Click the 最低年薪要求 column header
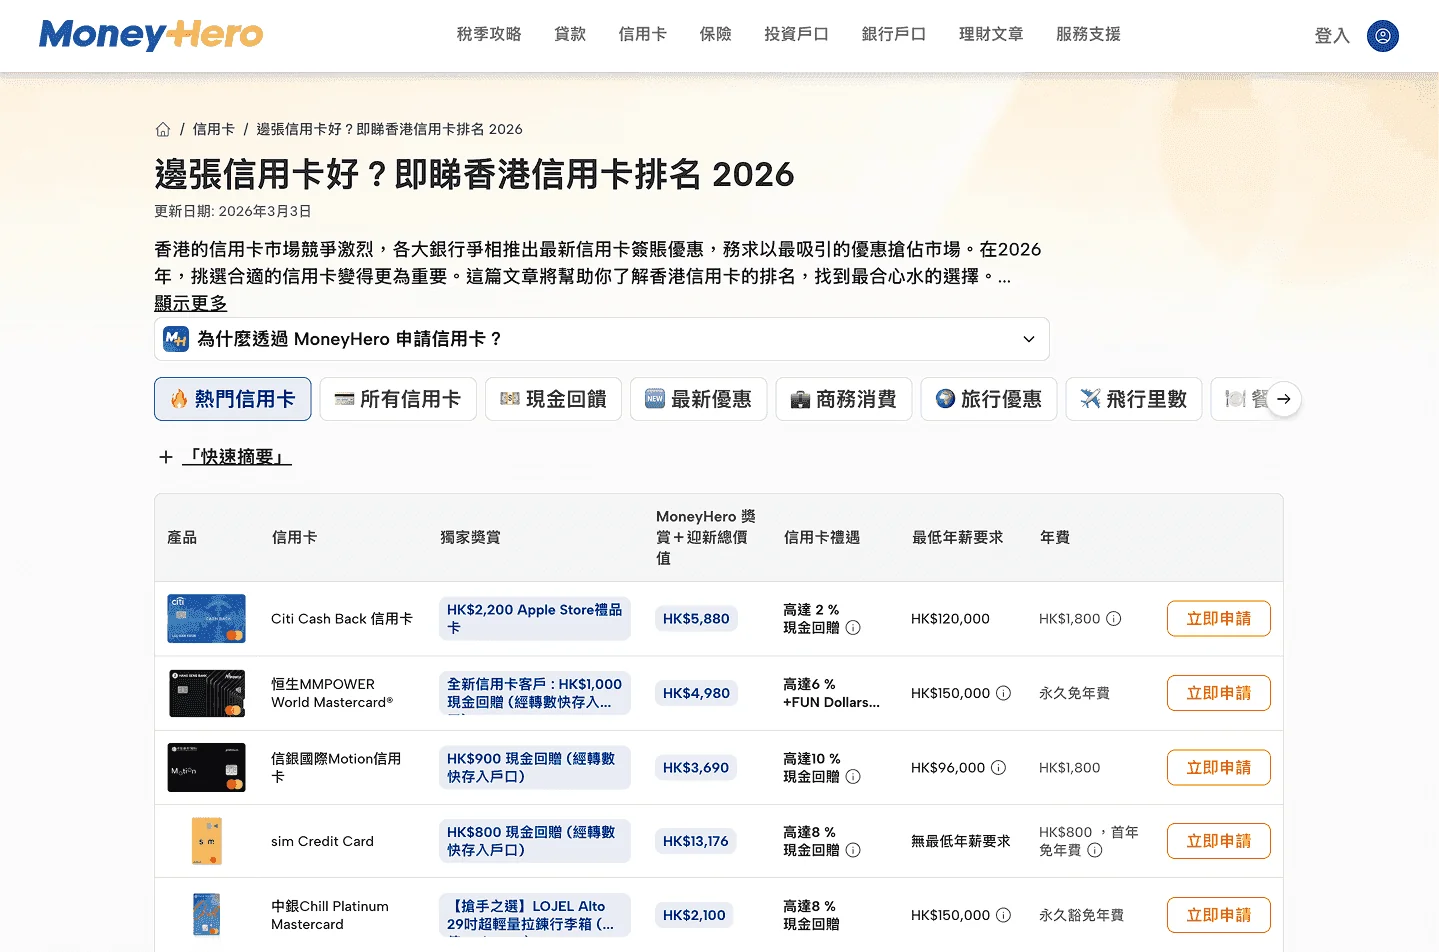Screen dimensions: 1439x952 [x=957, y=538]
